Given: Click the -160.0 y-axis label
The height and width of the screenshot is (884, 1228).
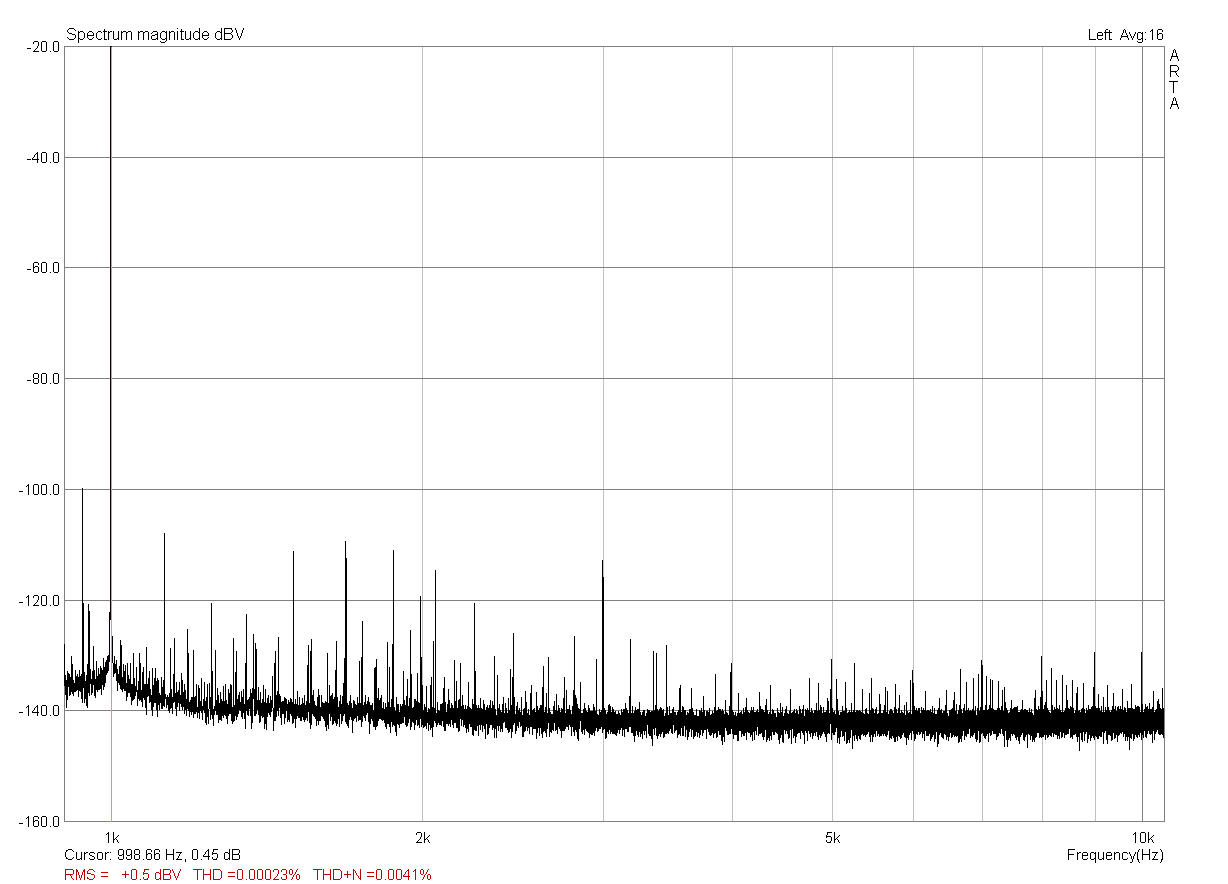Looking at the screenshot, I should click(x=38, y=821).
